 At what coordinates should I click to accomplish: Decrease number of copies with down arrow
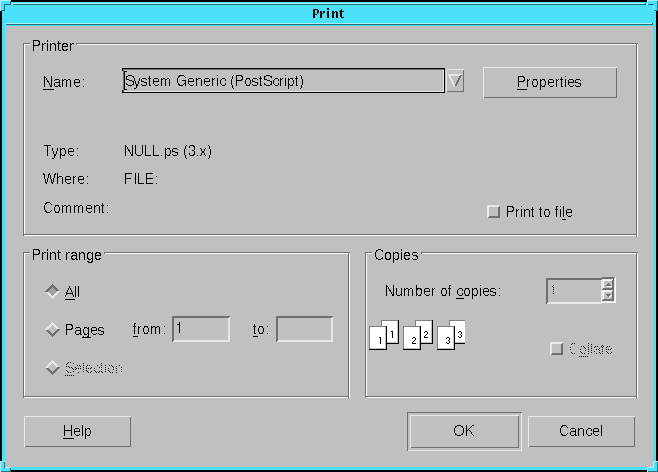point(607,296)
